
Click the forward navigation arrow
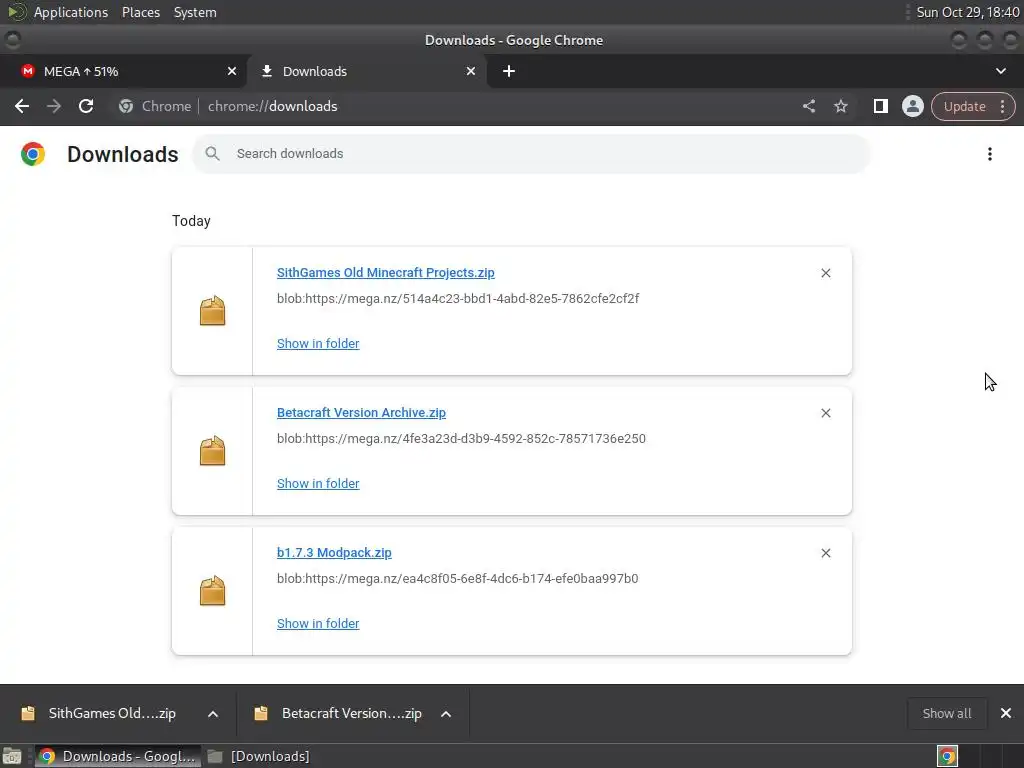coord(54,106)
